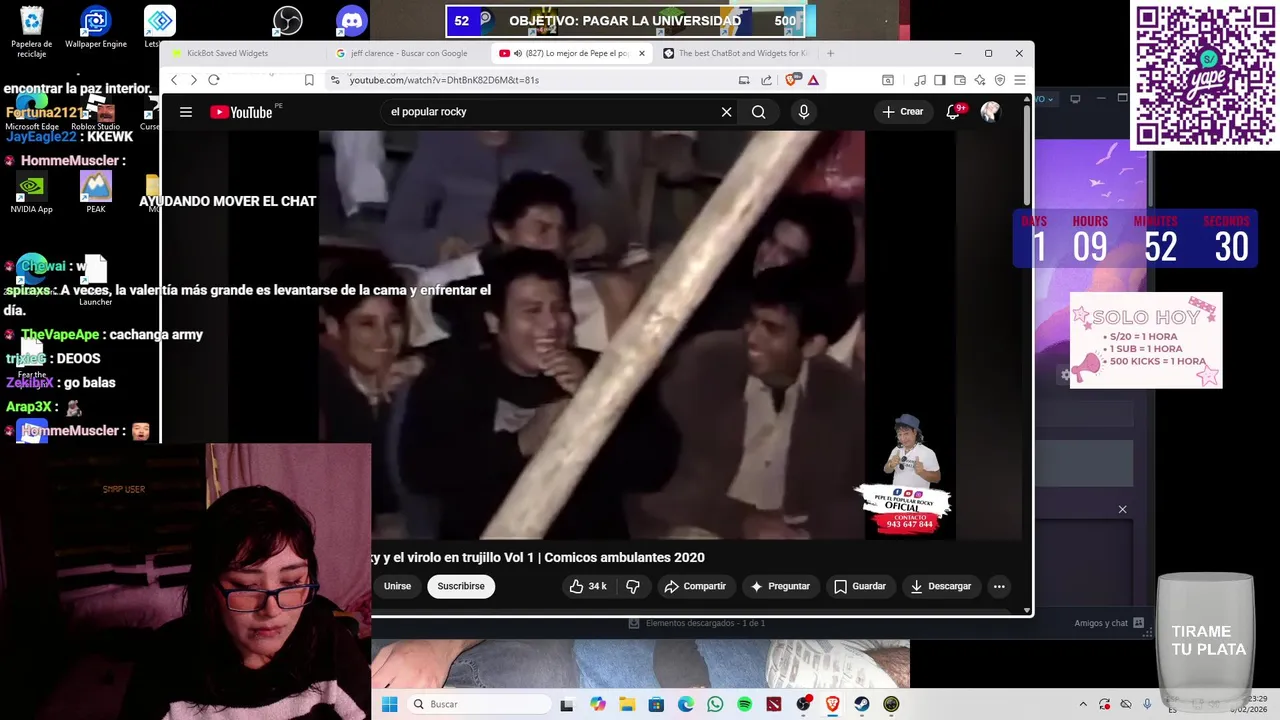
Task: Go to the YouTube home logo
Action: [241, 112]
